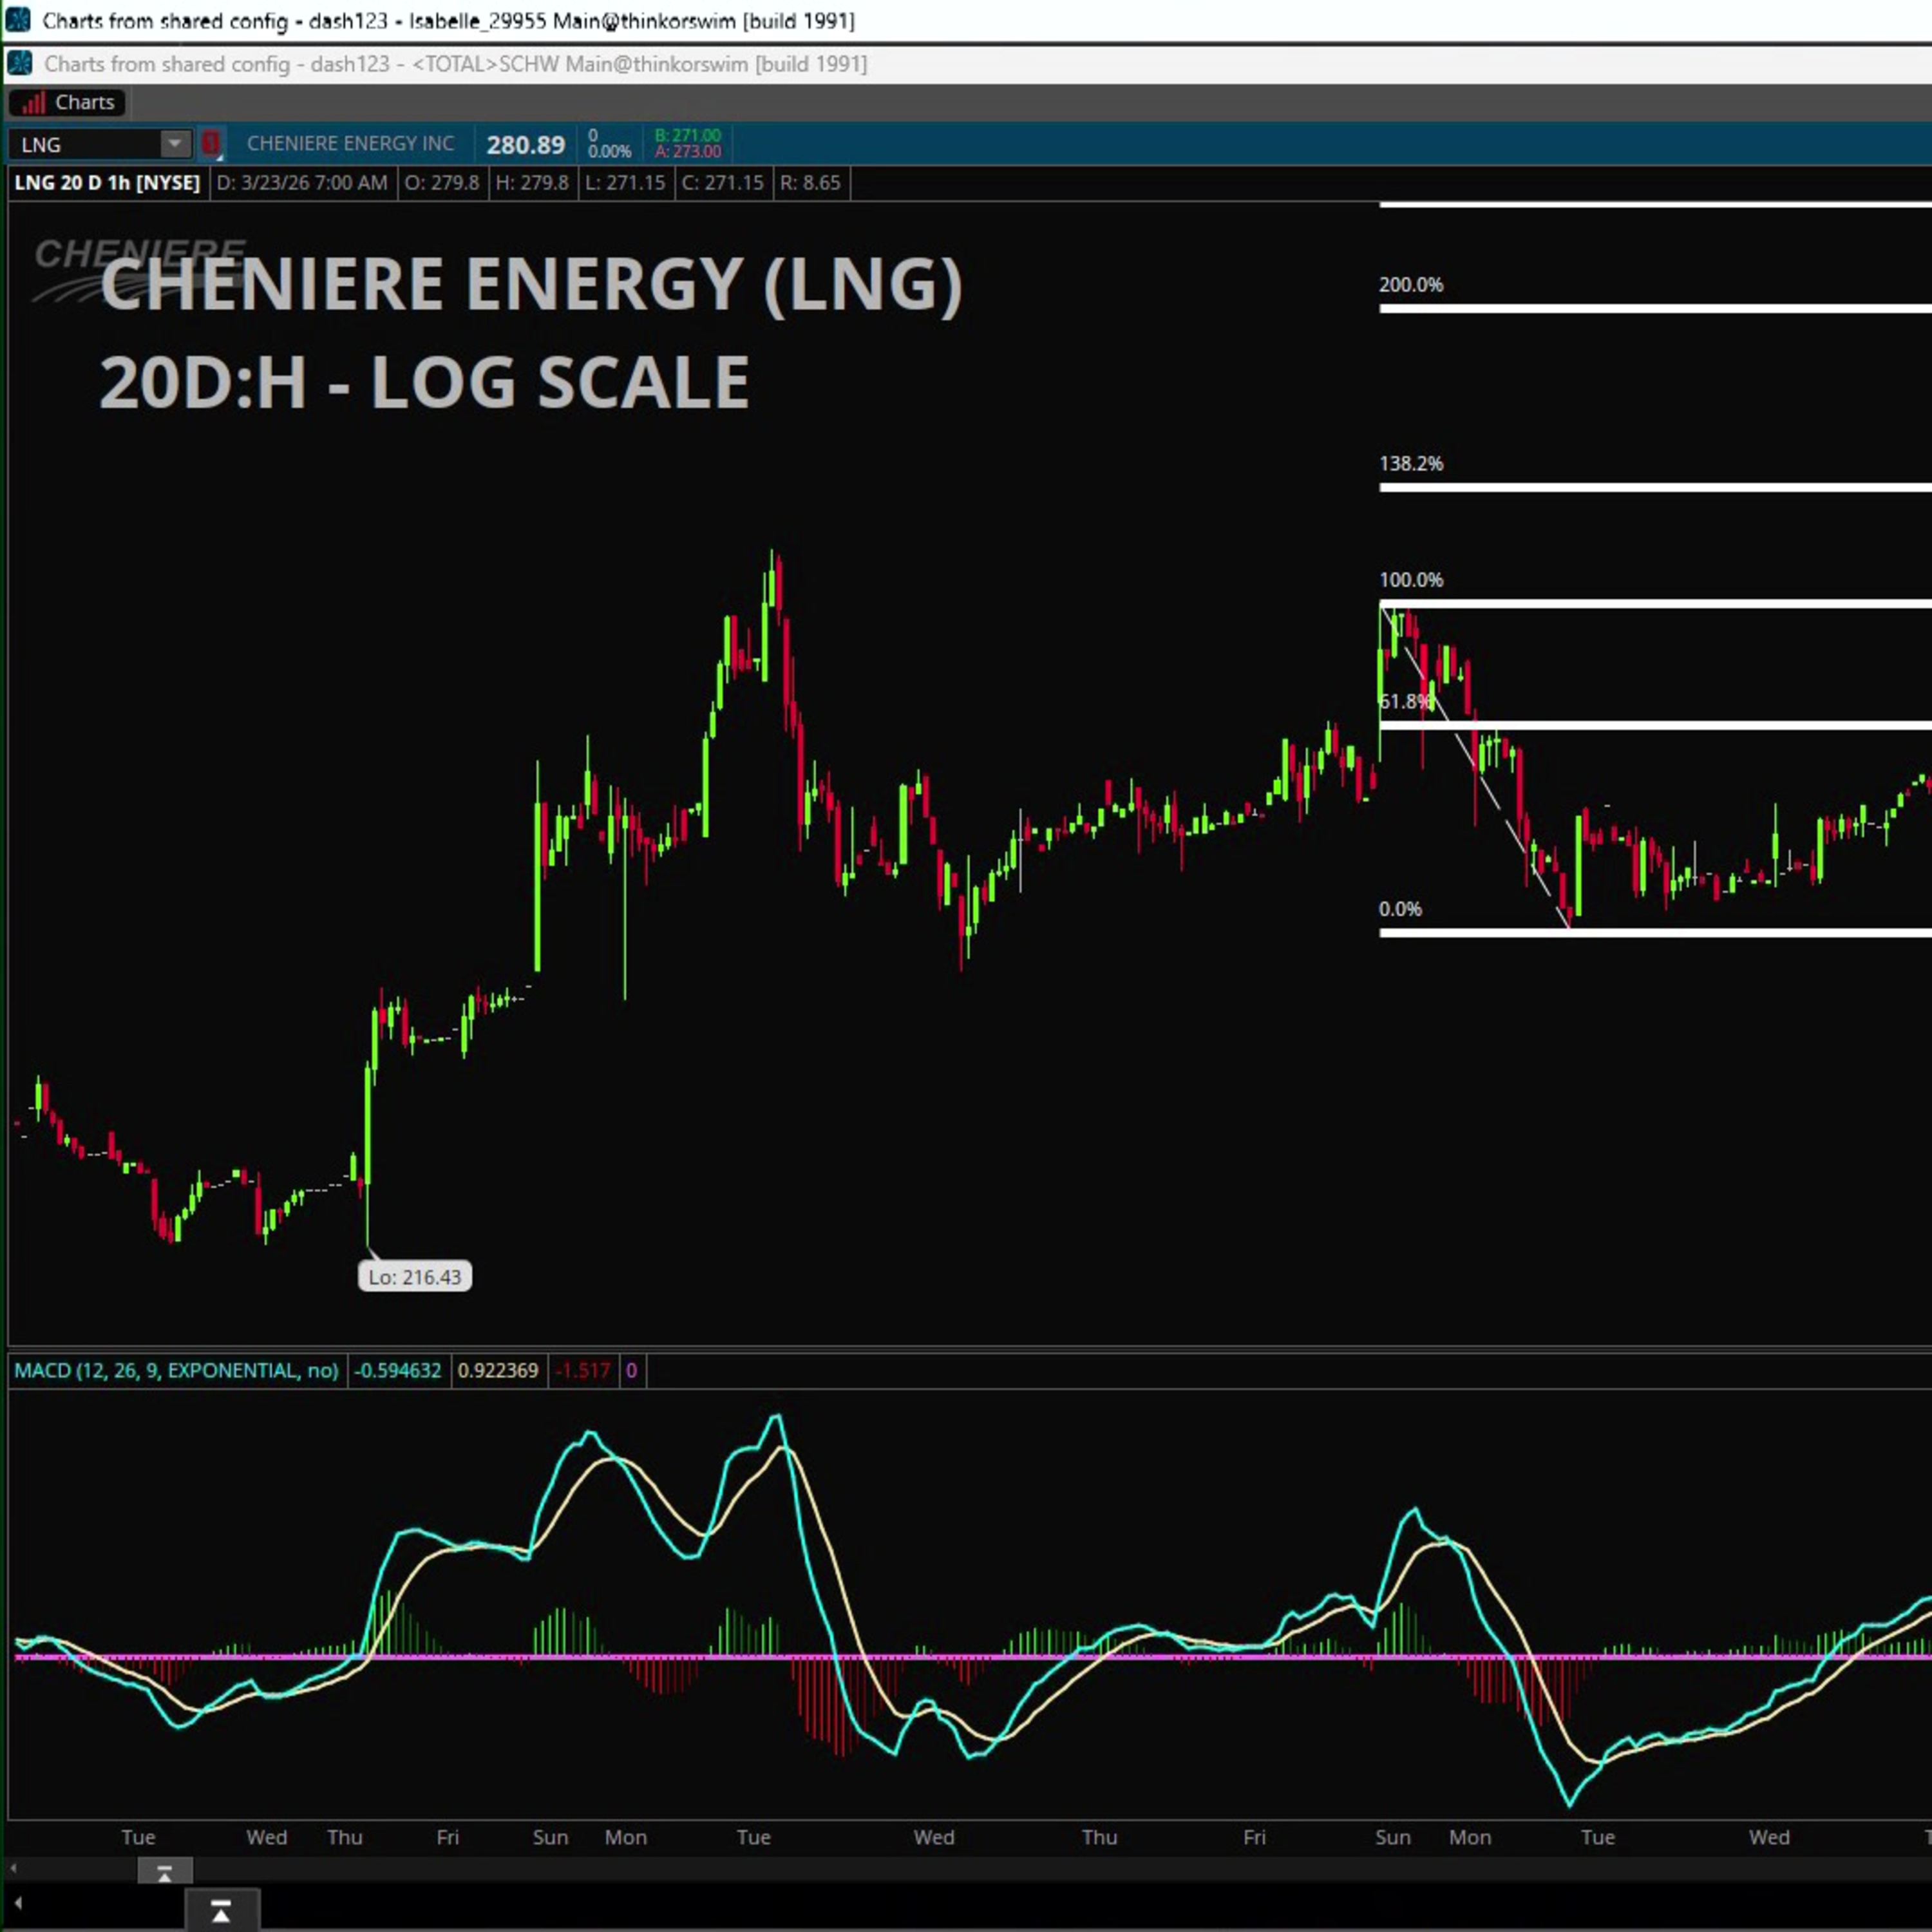Select the 200.0% Fibonacci extension line
Image resolution: width=1932 pixels, height=1932 pixels.
[x=1650, y=308]
